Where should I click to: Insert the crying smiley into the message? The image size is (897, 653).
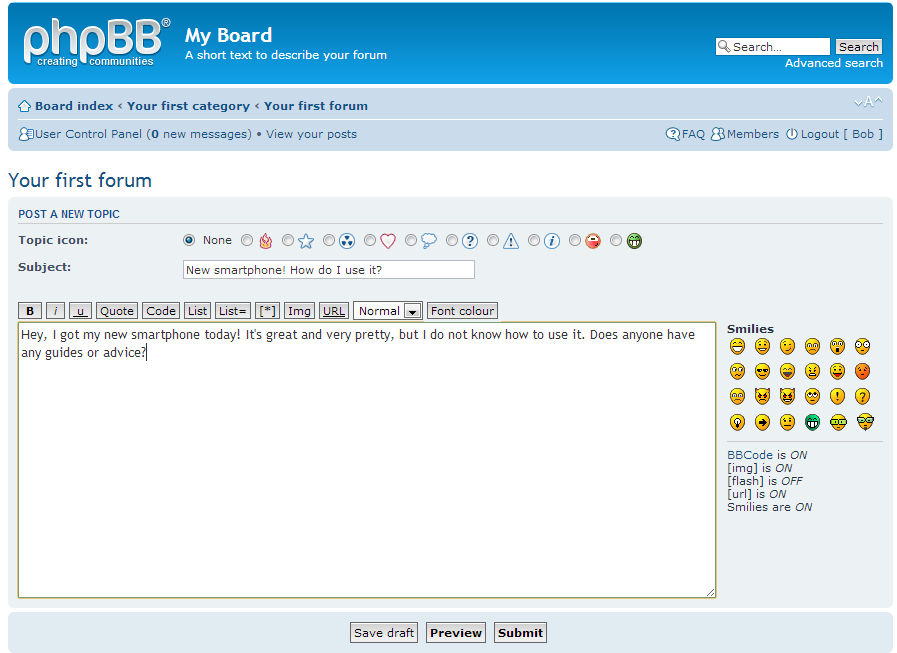tap(737, 396)
